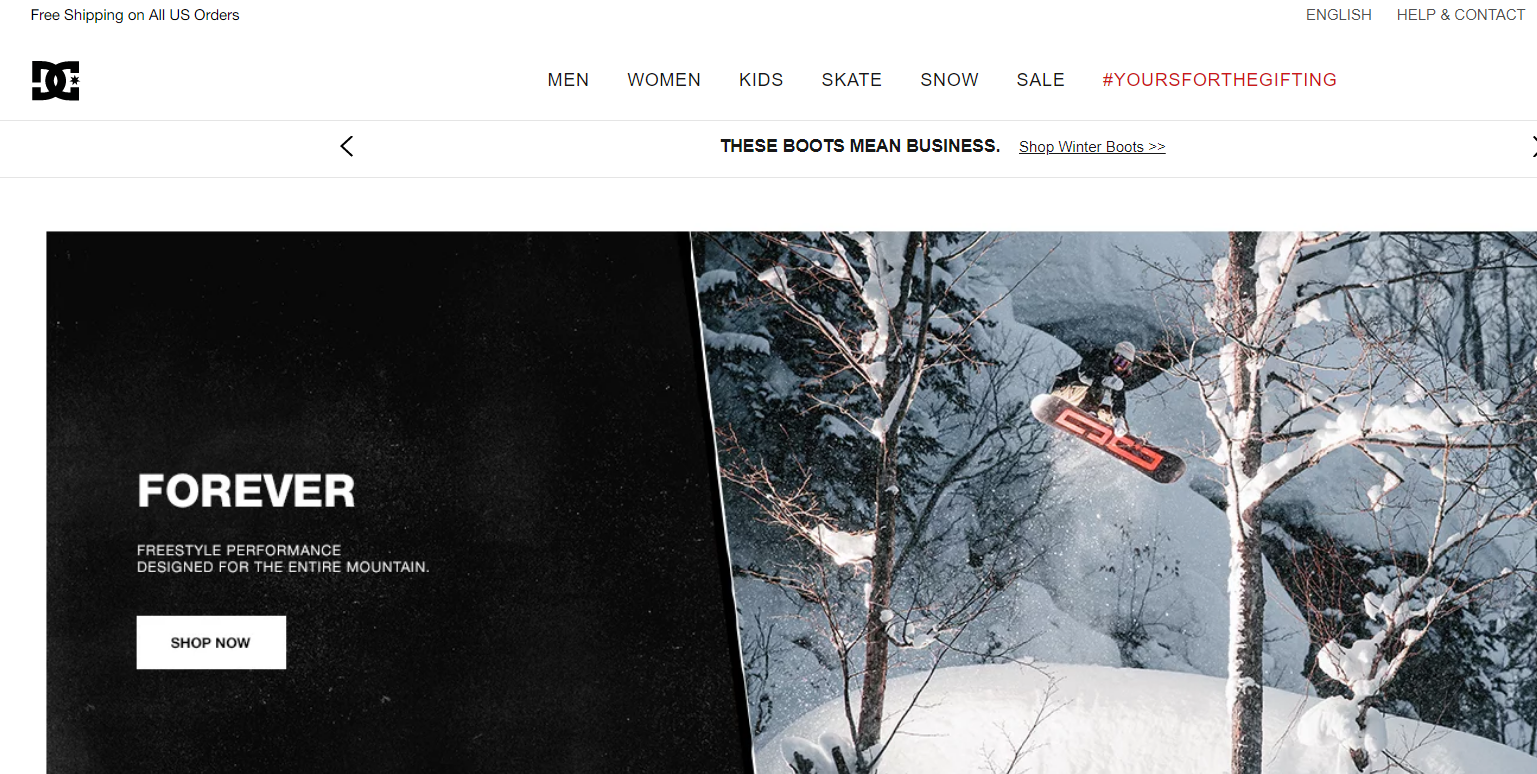Expand the ENGLISH language selector

1338,15
